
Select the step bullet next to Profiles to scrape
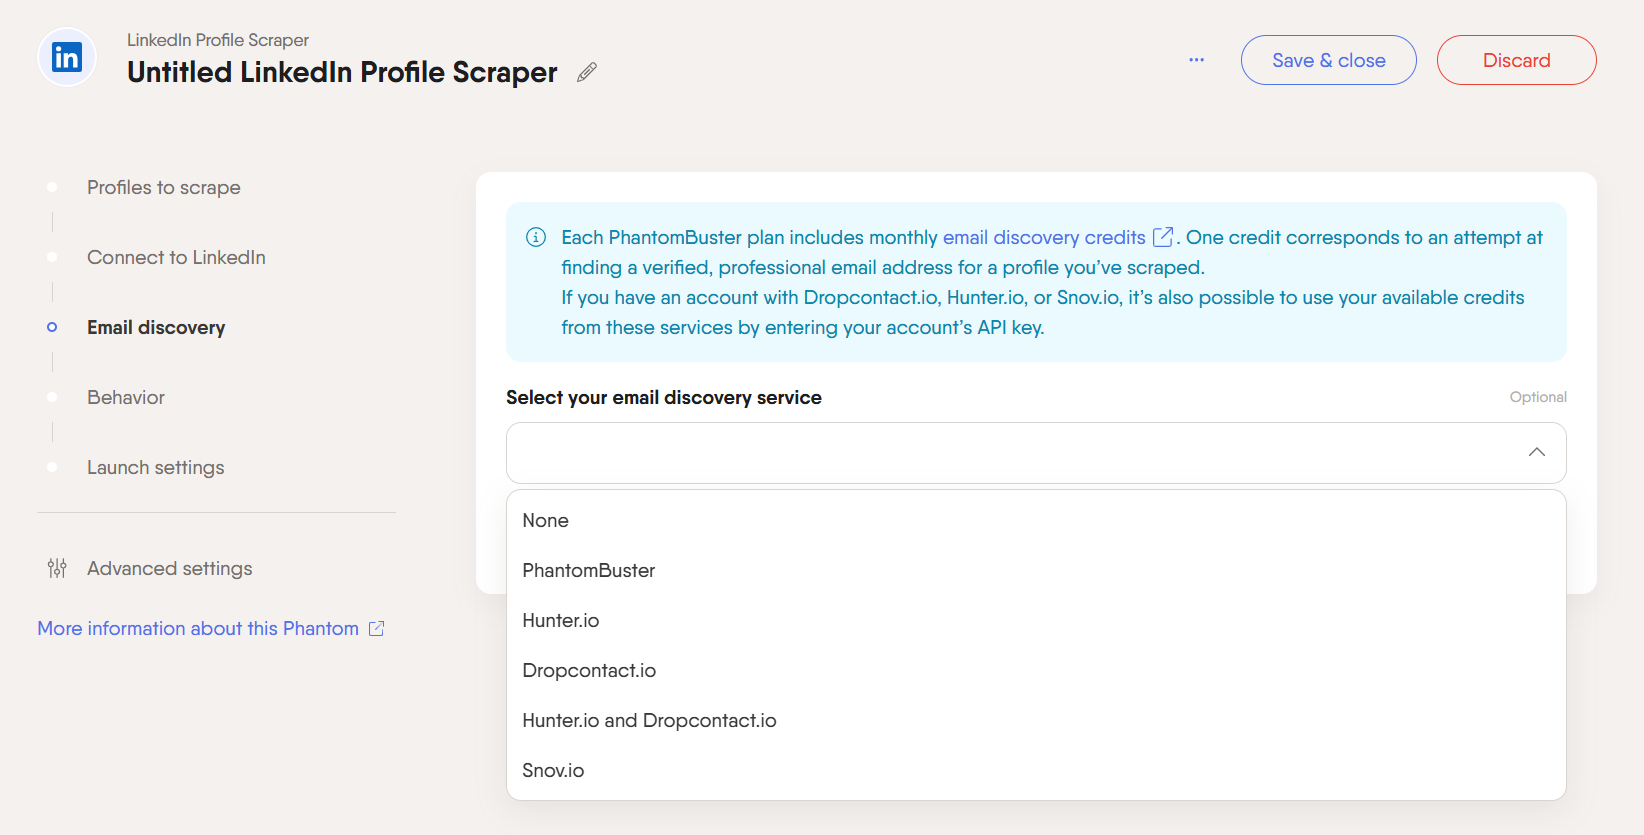click(x=51, y=187)
